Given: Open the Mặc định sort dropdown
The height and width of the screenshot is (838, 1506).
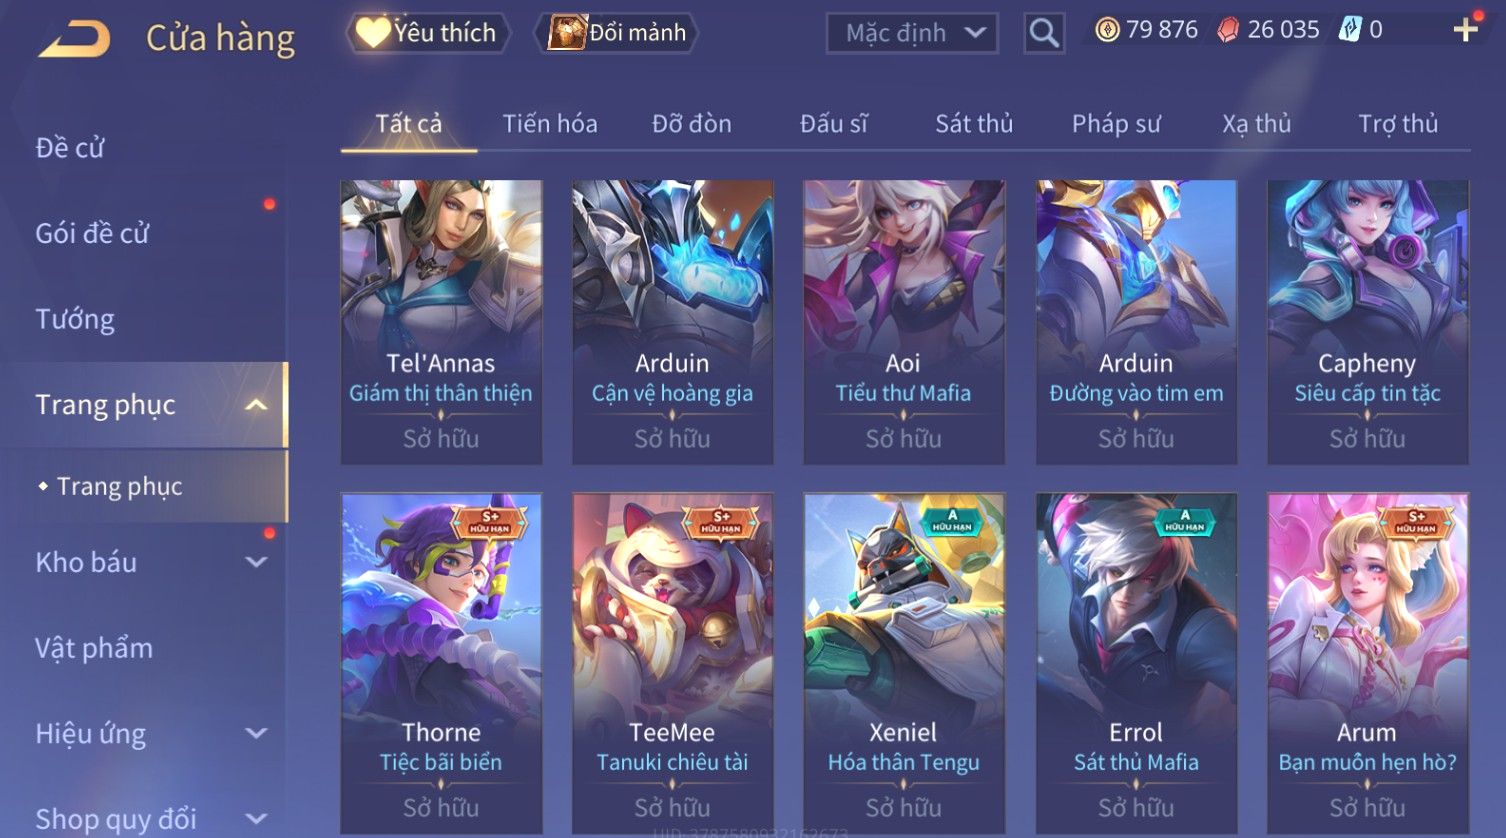Looking at the screenshot, I should pyautogui.click(x=912, y=33).
